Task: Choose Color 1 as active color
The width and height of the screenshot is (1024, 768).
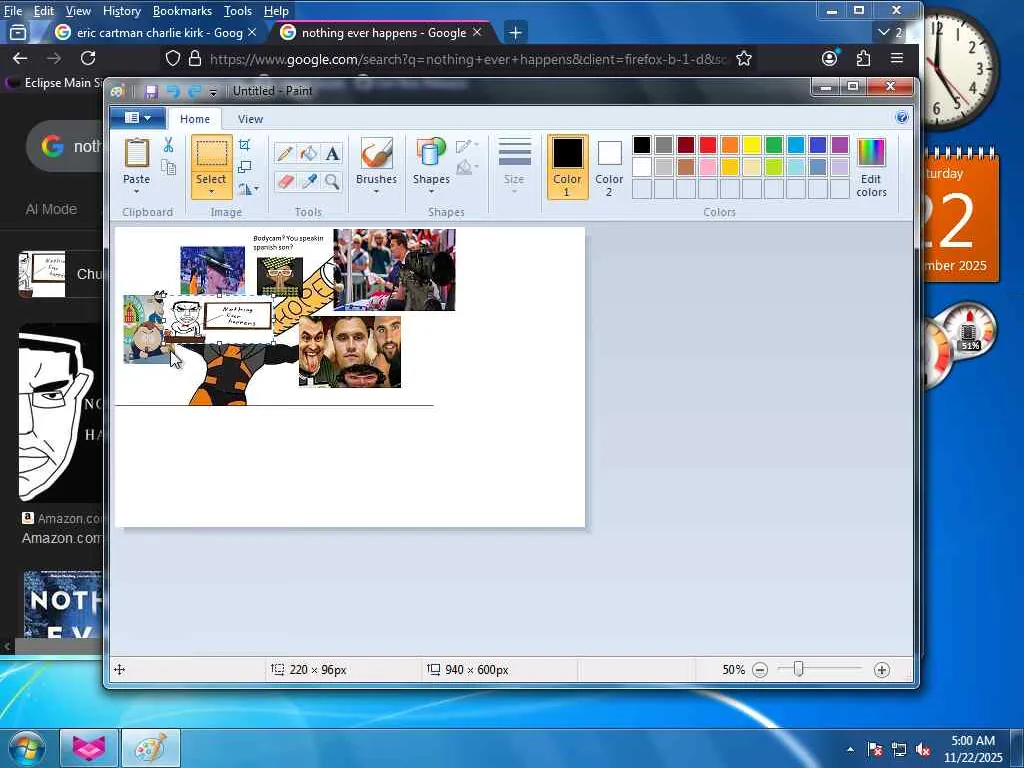Action: (x=568, y=167)
